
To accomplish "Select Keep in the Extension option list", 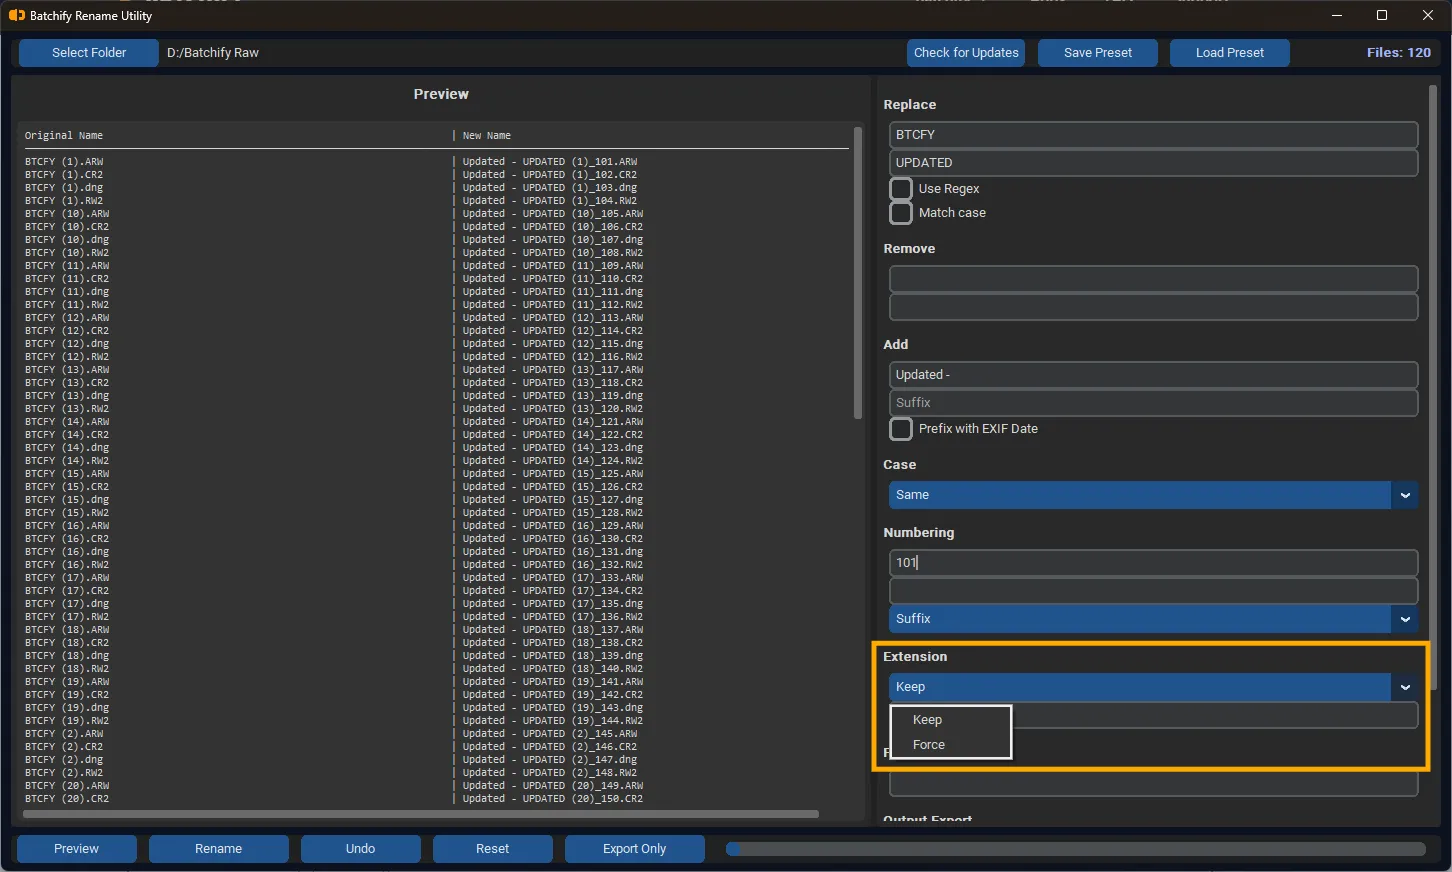I will coord(926,719).
